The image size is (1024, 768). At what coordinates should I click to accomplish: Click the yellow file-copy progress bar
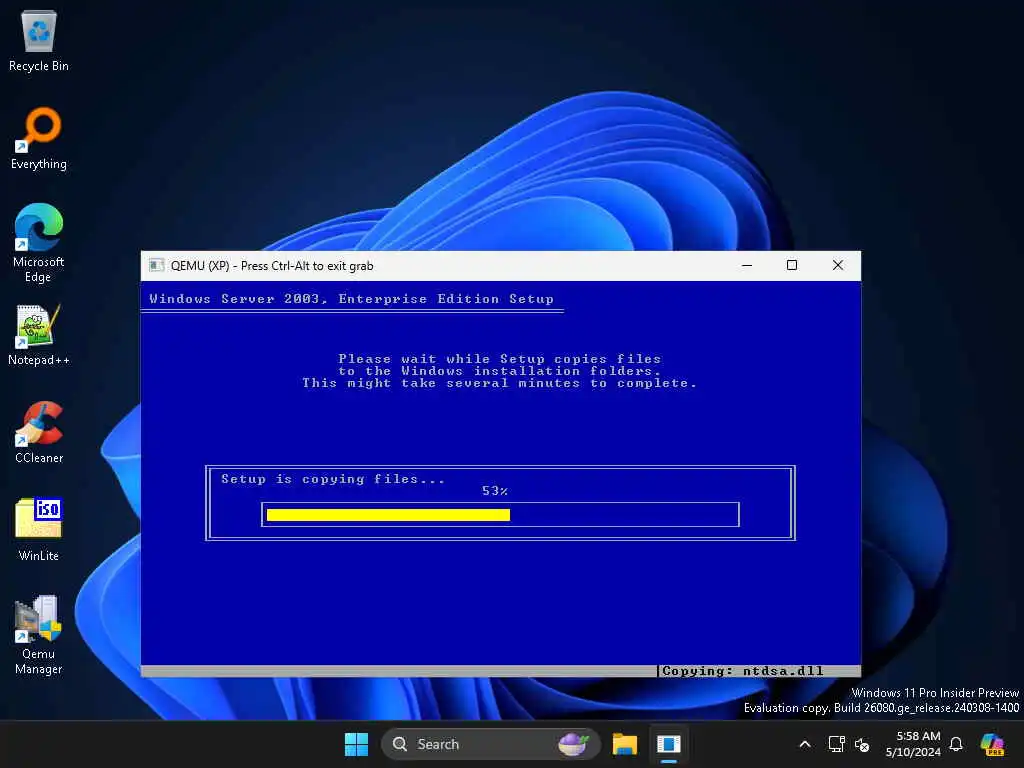tap(389, 515)
